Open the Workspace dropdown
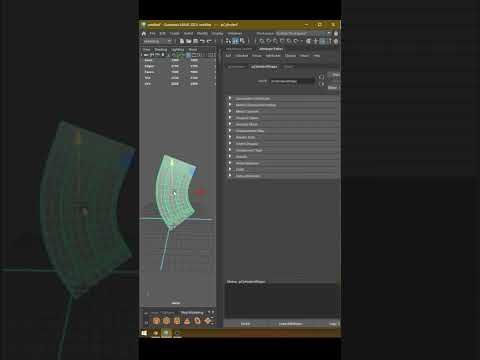 [303, 34]
